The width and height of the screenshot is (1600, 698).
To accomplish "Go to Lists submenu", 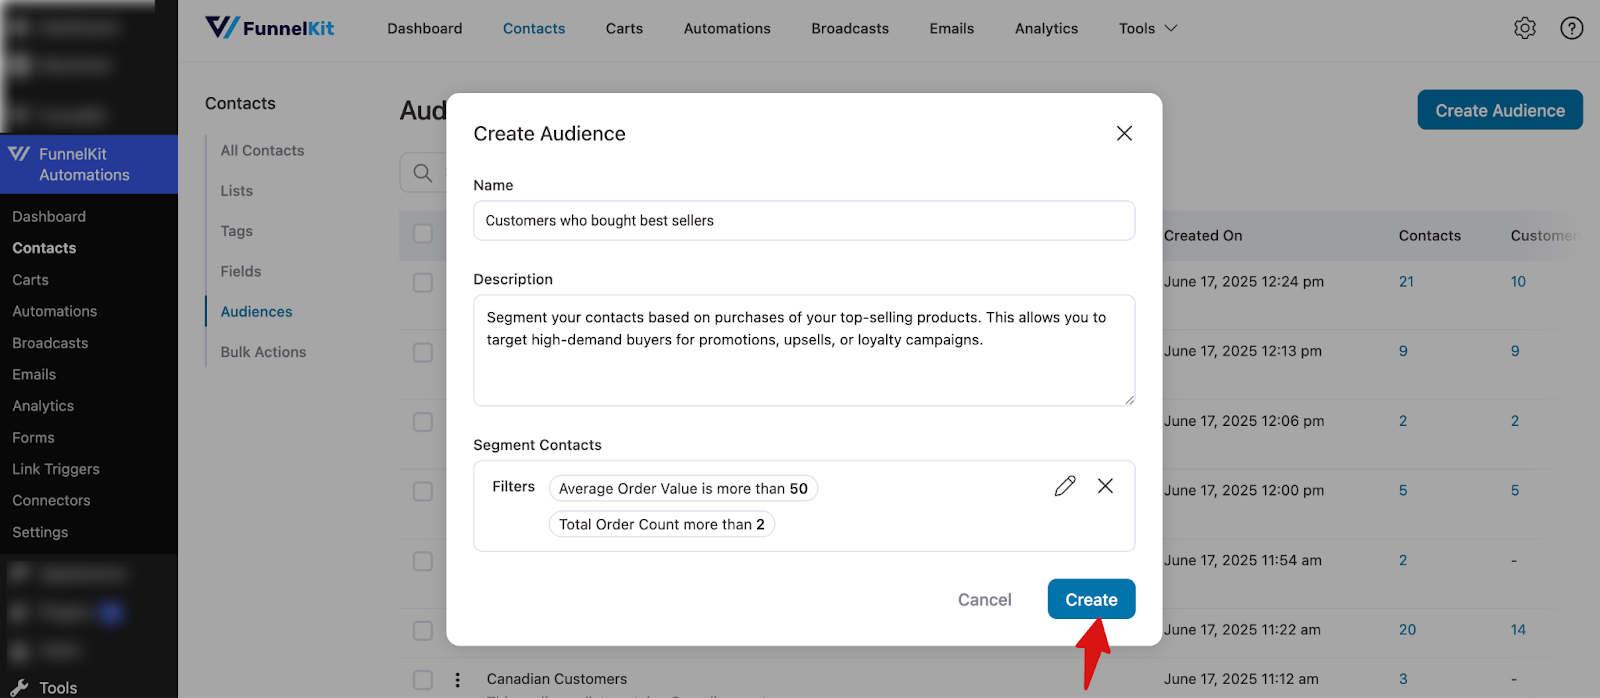I will 237,191.
